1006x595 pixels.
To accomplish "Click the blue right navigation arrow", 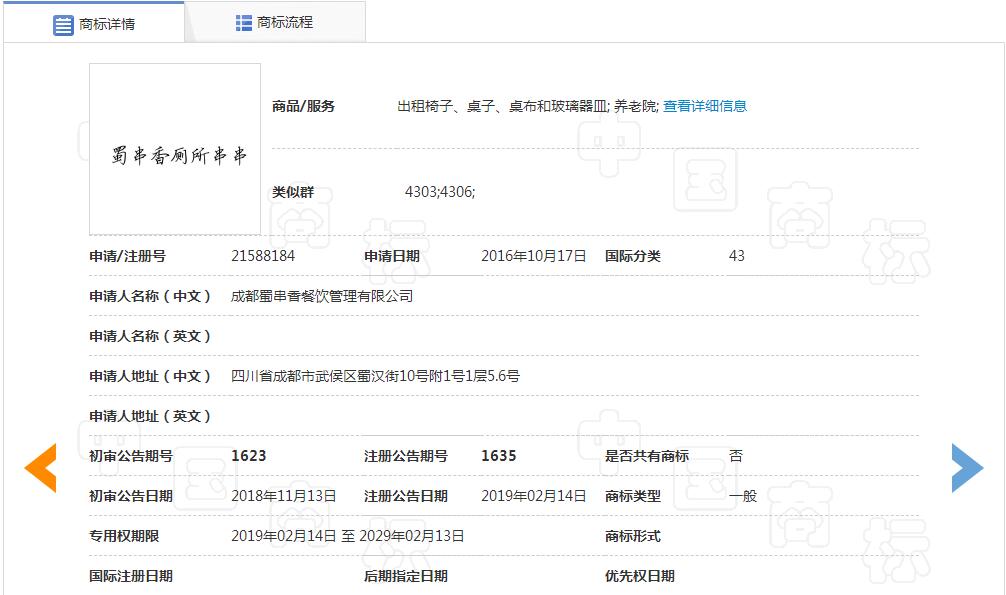I will pyautogui.click(x=966, y=466).
